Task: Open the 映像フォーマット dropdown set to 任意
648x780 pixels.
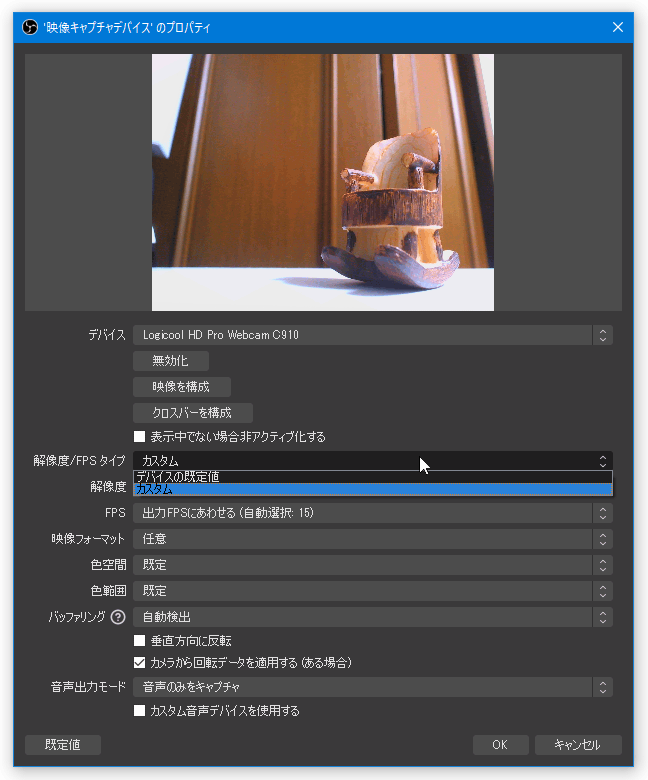Action: coord(372,539)
